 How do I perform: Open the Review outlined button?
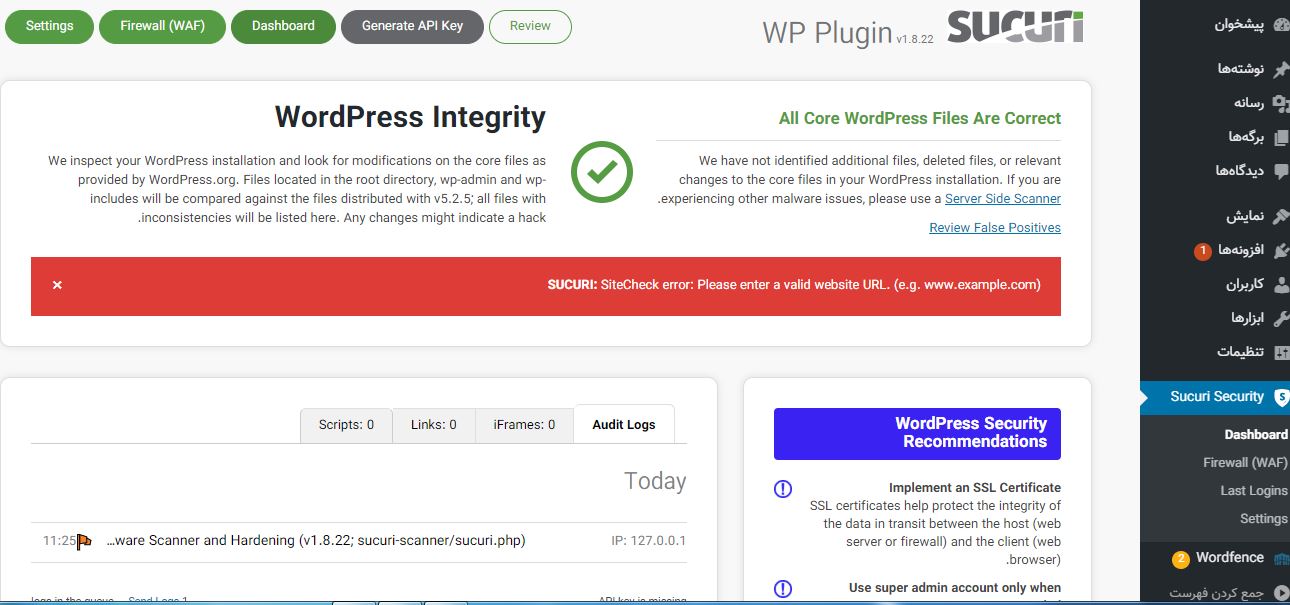(530, 26)
